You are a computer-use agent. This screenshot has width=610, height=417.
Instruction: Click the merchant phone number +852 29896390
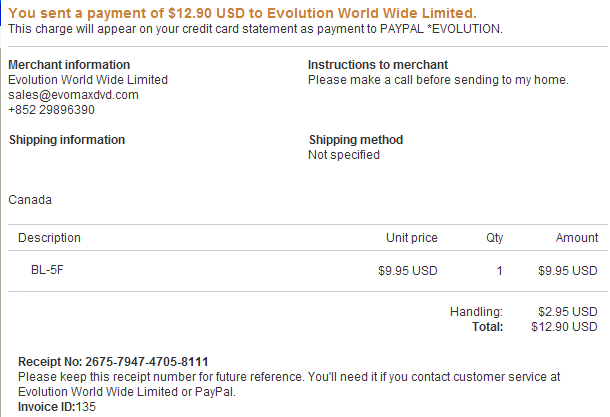tap(52, 110)
